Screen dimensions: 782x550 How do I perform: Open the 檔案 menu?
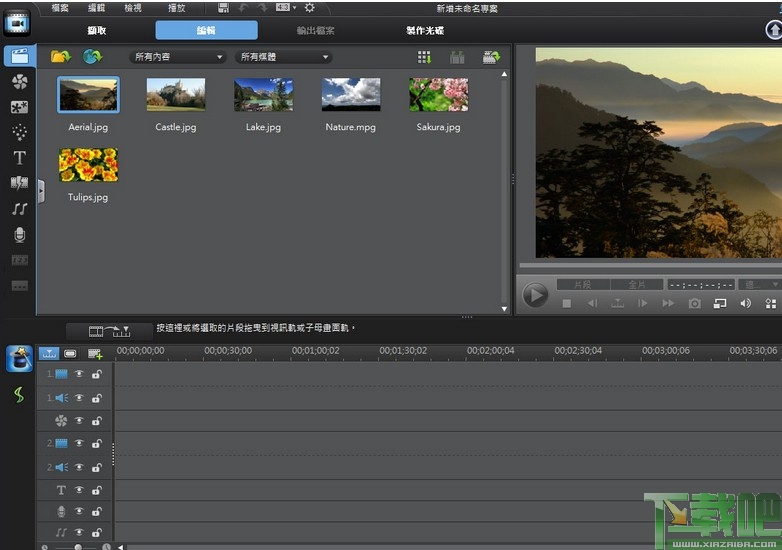click(x=60, y=8)
